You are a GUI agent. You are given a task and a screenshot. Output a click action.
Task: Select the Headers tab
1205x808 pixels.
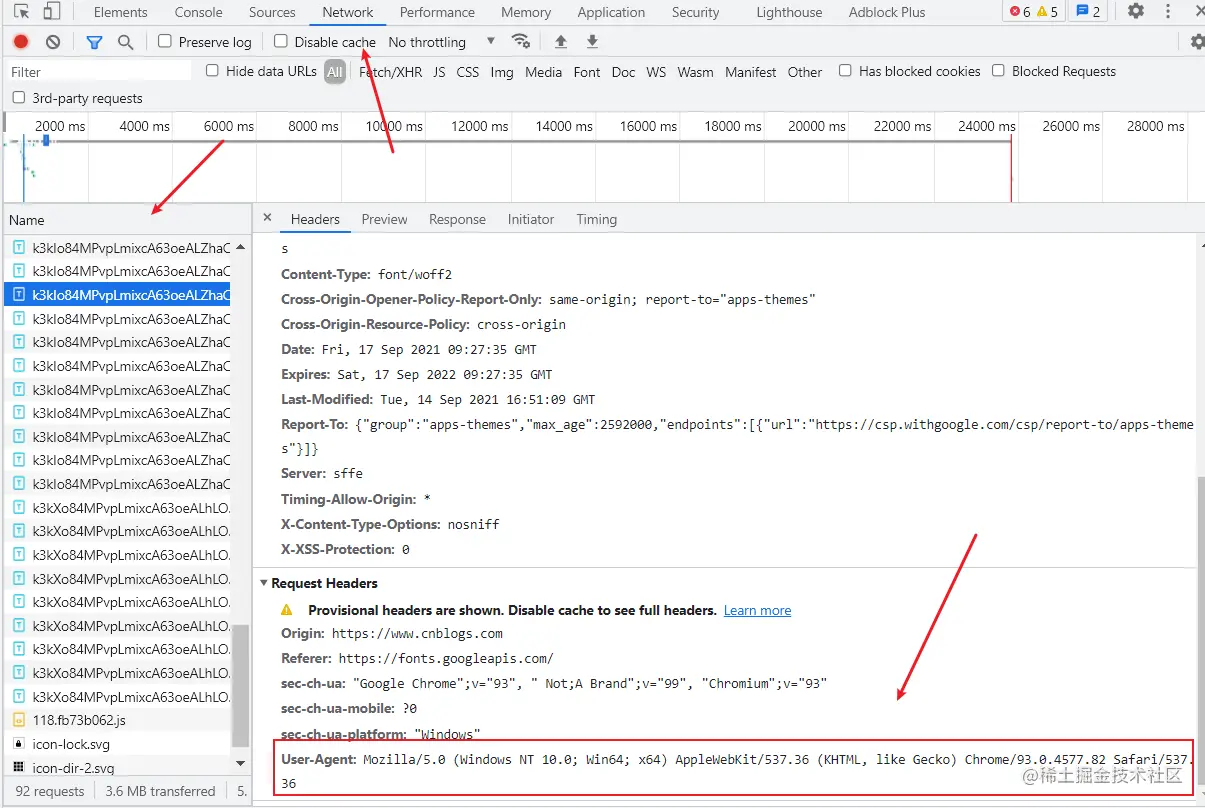click(315, 219)
